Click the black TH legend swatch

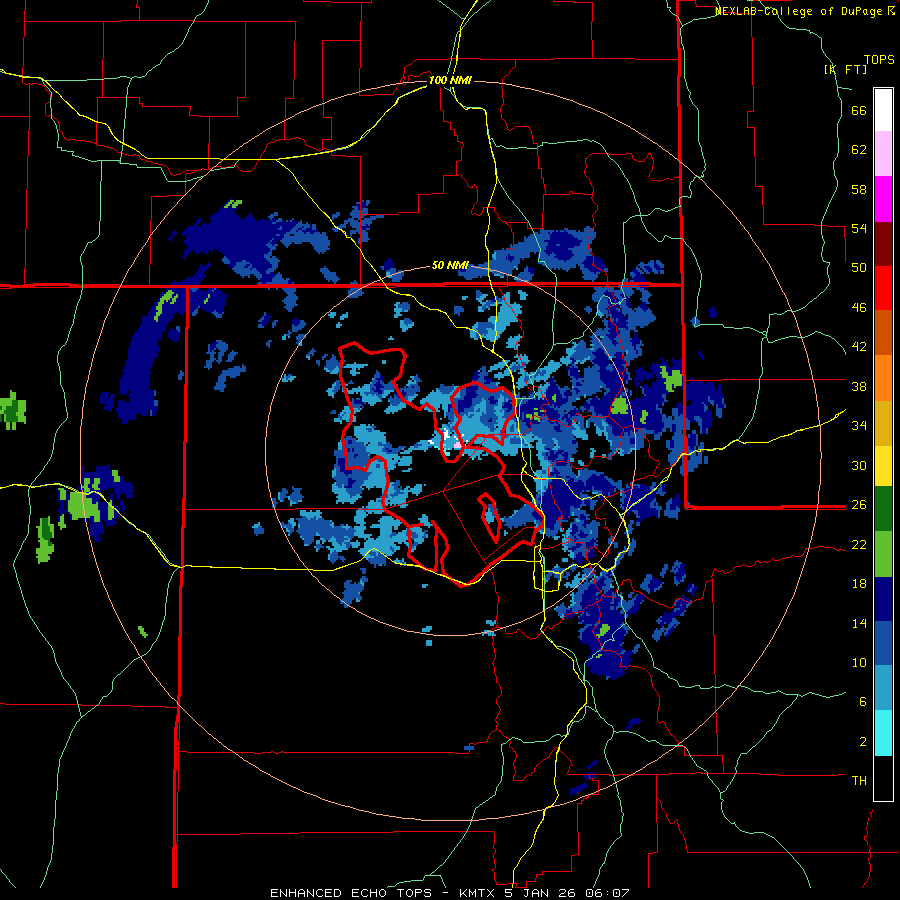[x=883, y=778]
